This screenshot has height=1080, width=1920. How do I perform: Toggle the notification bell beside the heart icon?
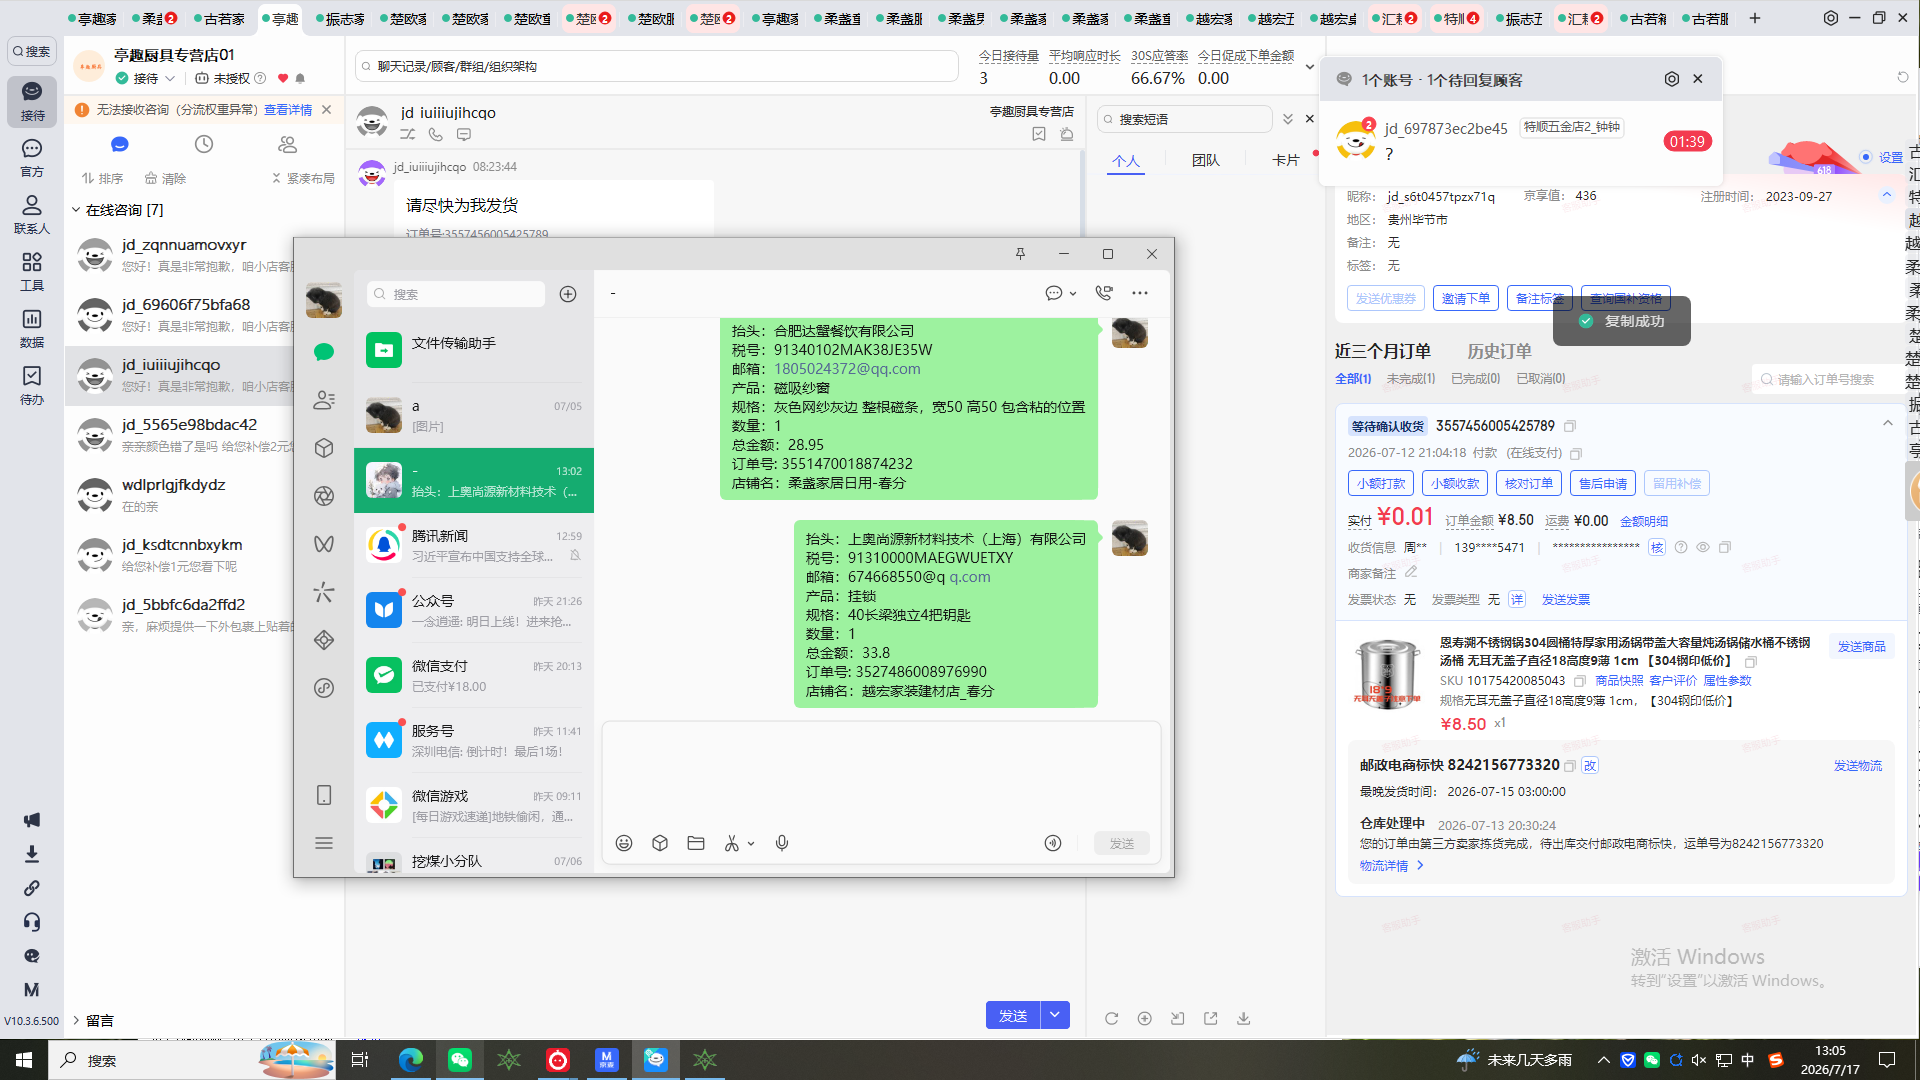tap(300, 78)
